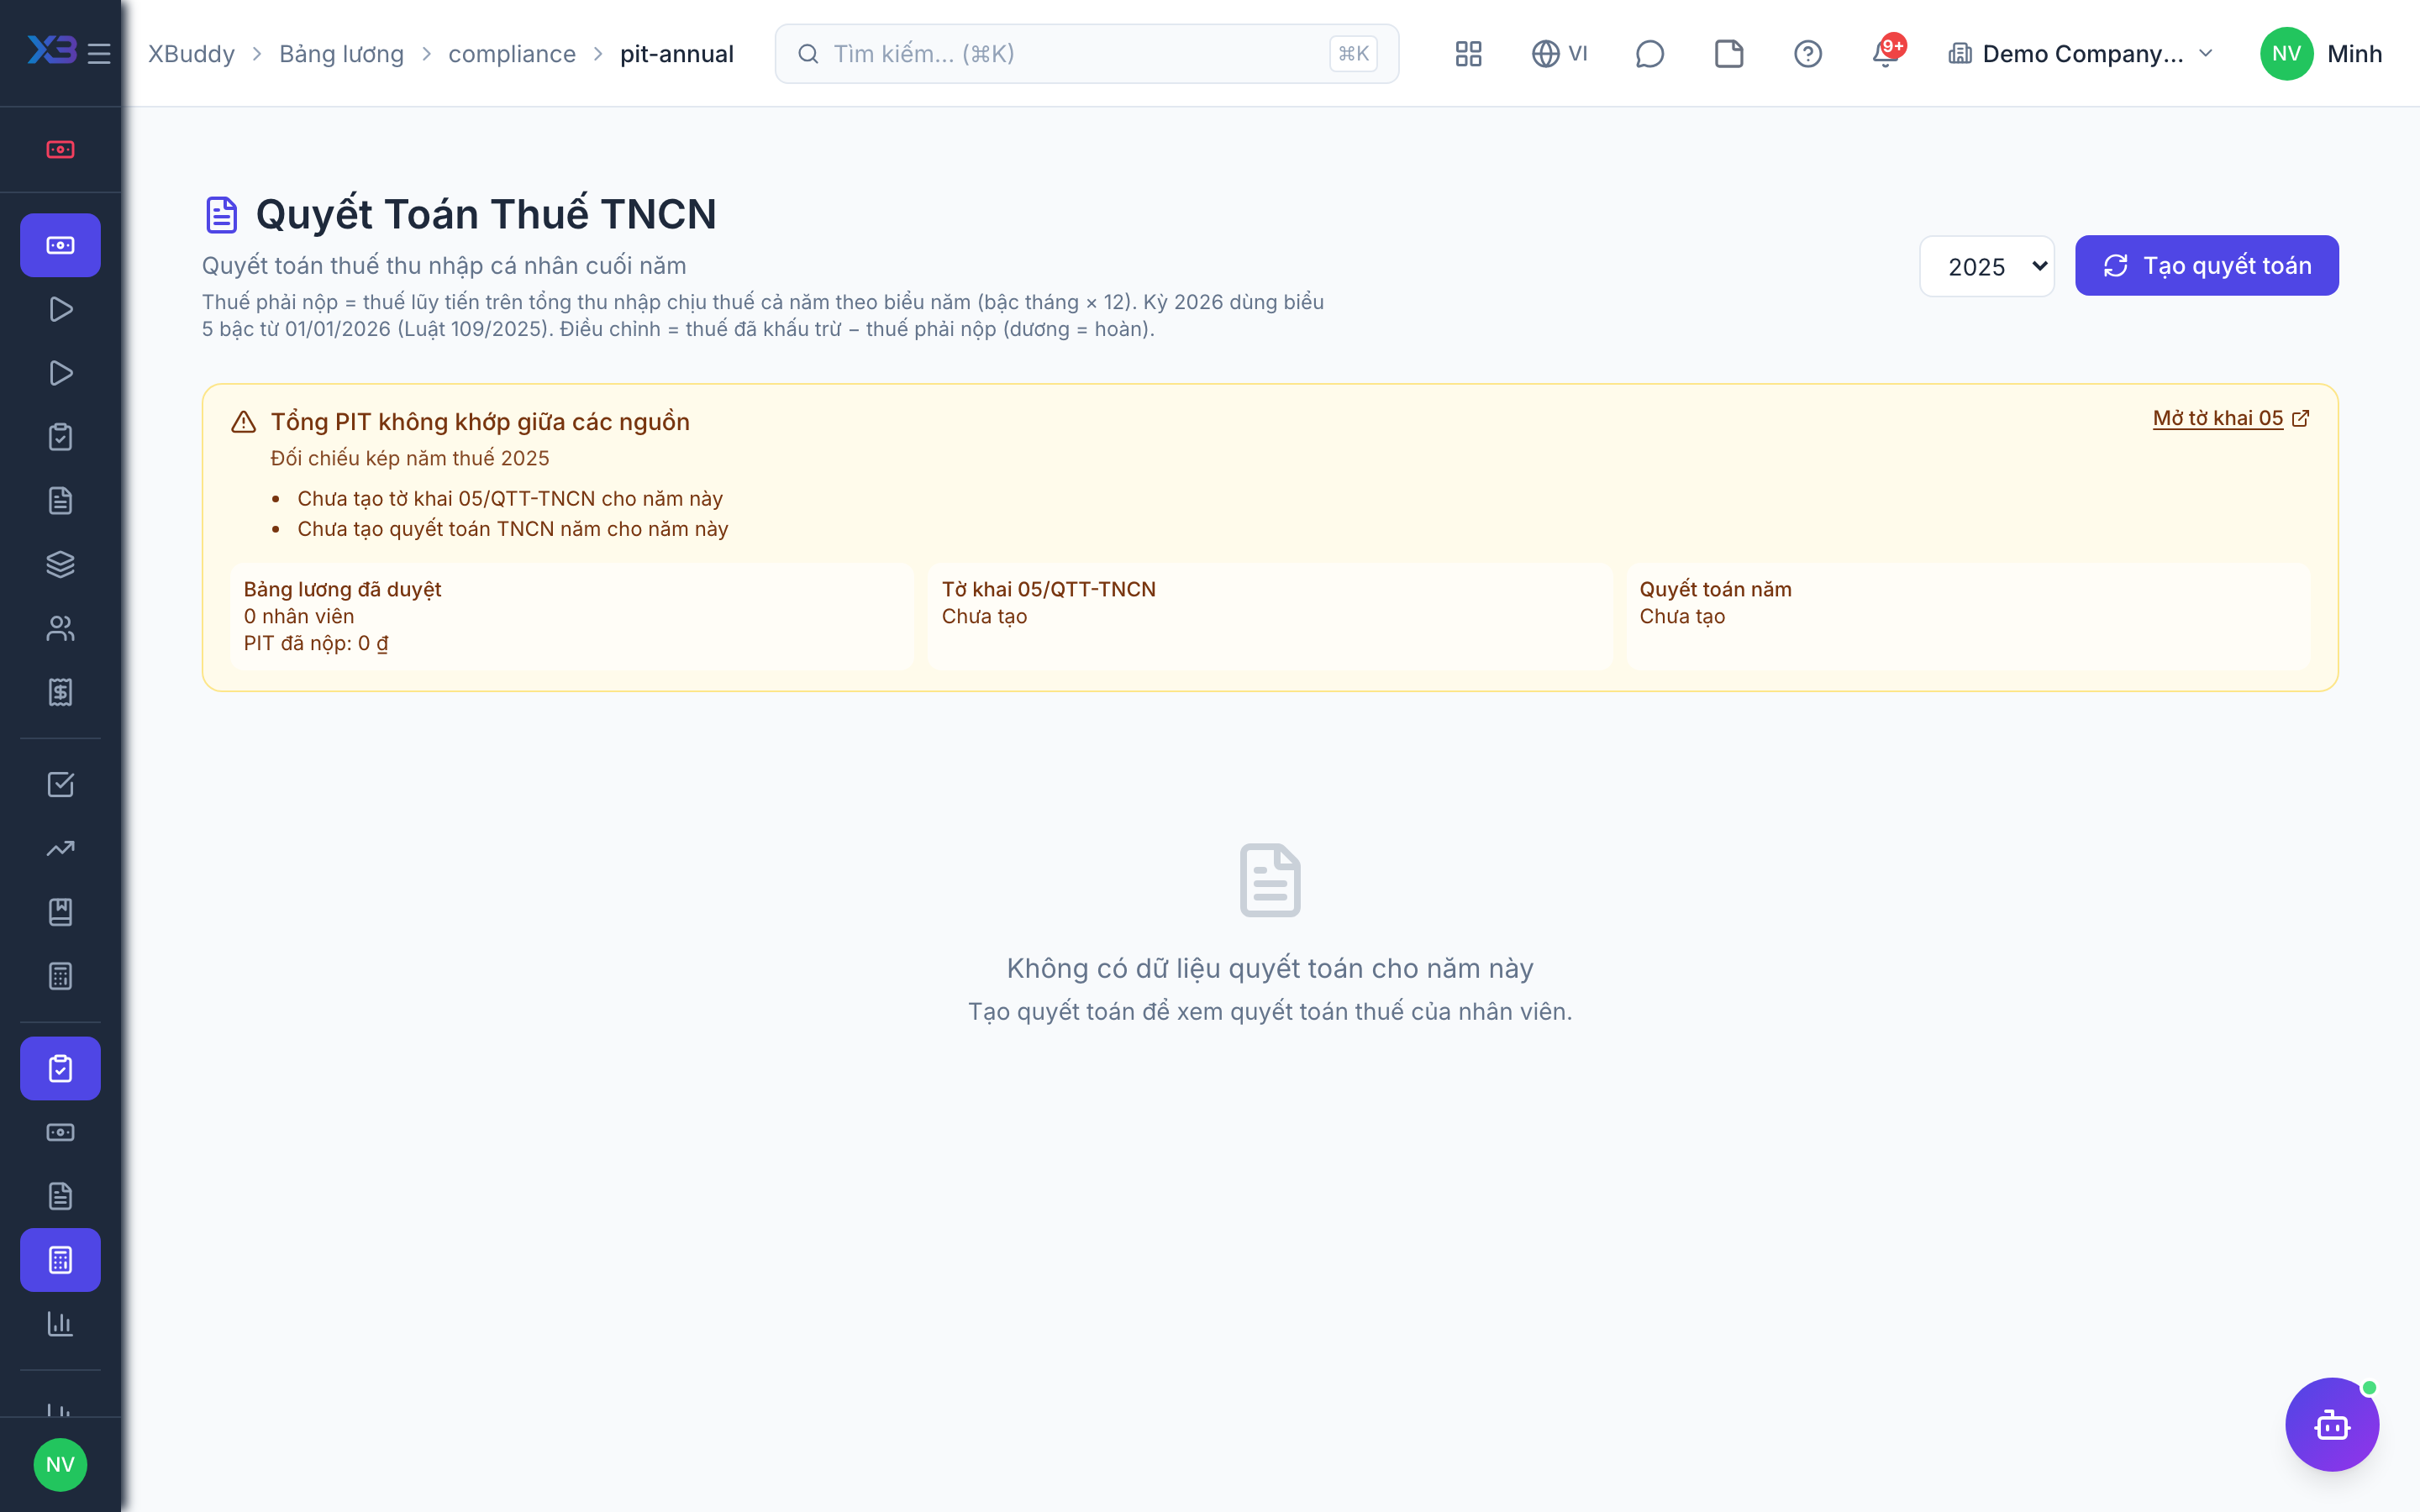Switch language via the VI globe selector
The image size is (2420, 1512).
1559,54
